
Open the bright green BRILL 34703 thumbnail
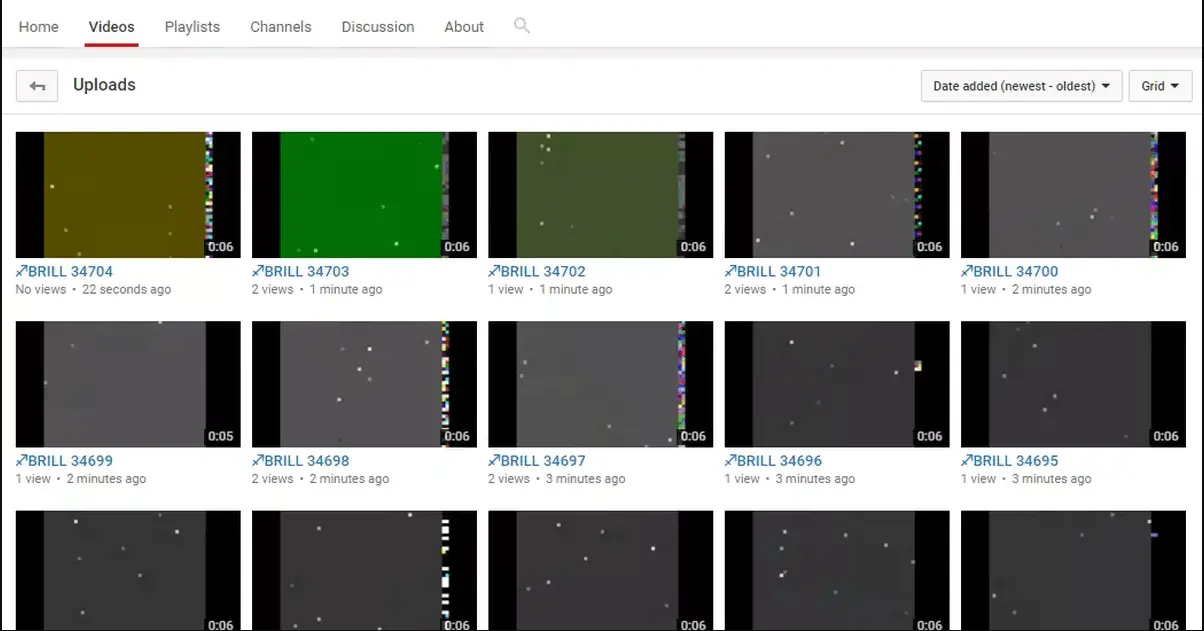[364, 195]
